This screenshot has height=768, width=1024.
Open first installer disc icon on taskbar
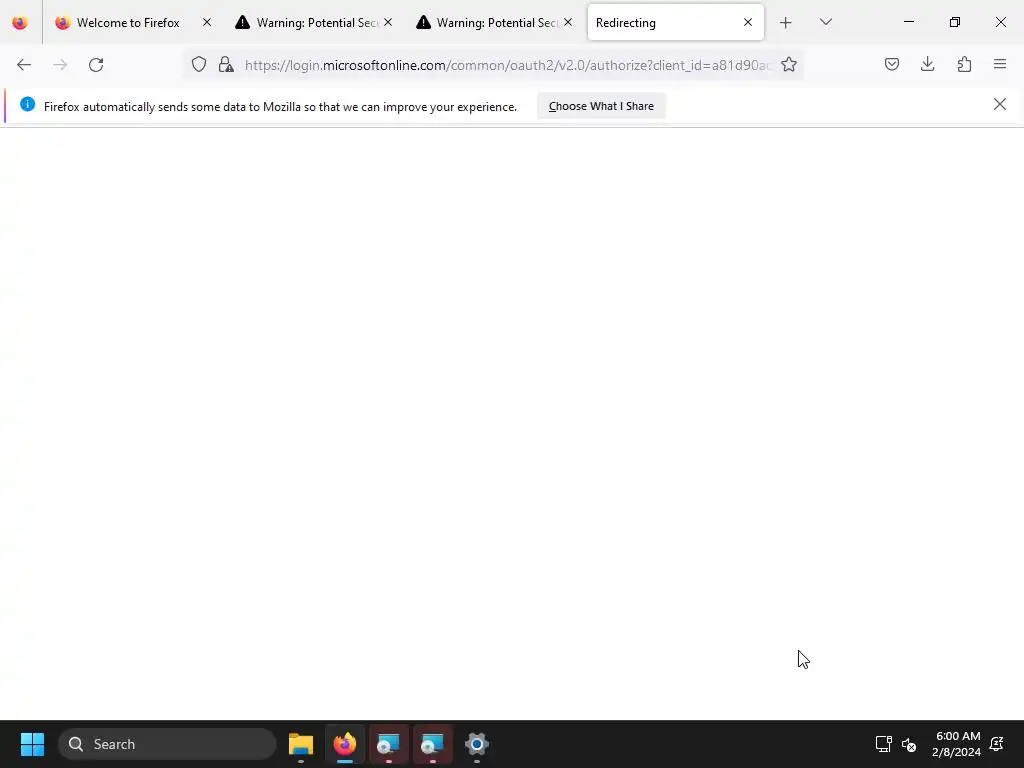pyautogui.click(x=389, y=744)
